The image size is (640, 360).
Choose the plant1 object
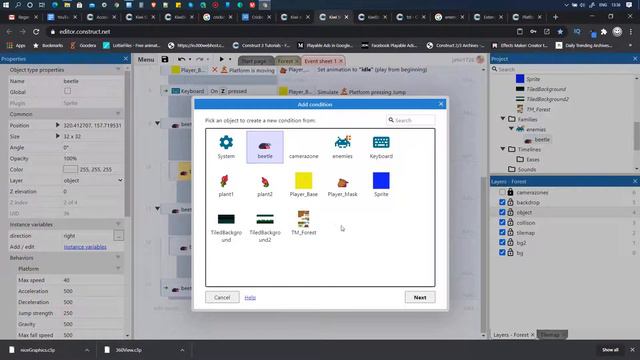point(226,185)
